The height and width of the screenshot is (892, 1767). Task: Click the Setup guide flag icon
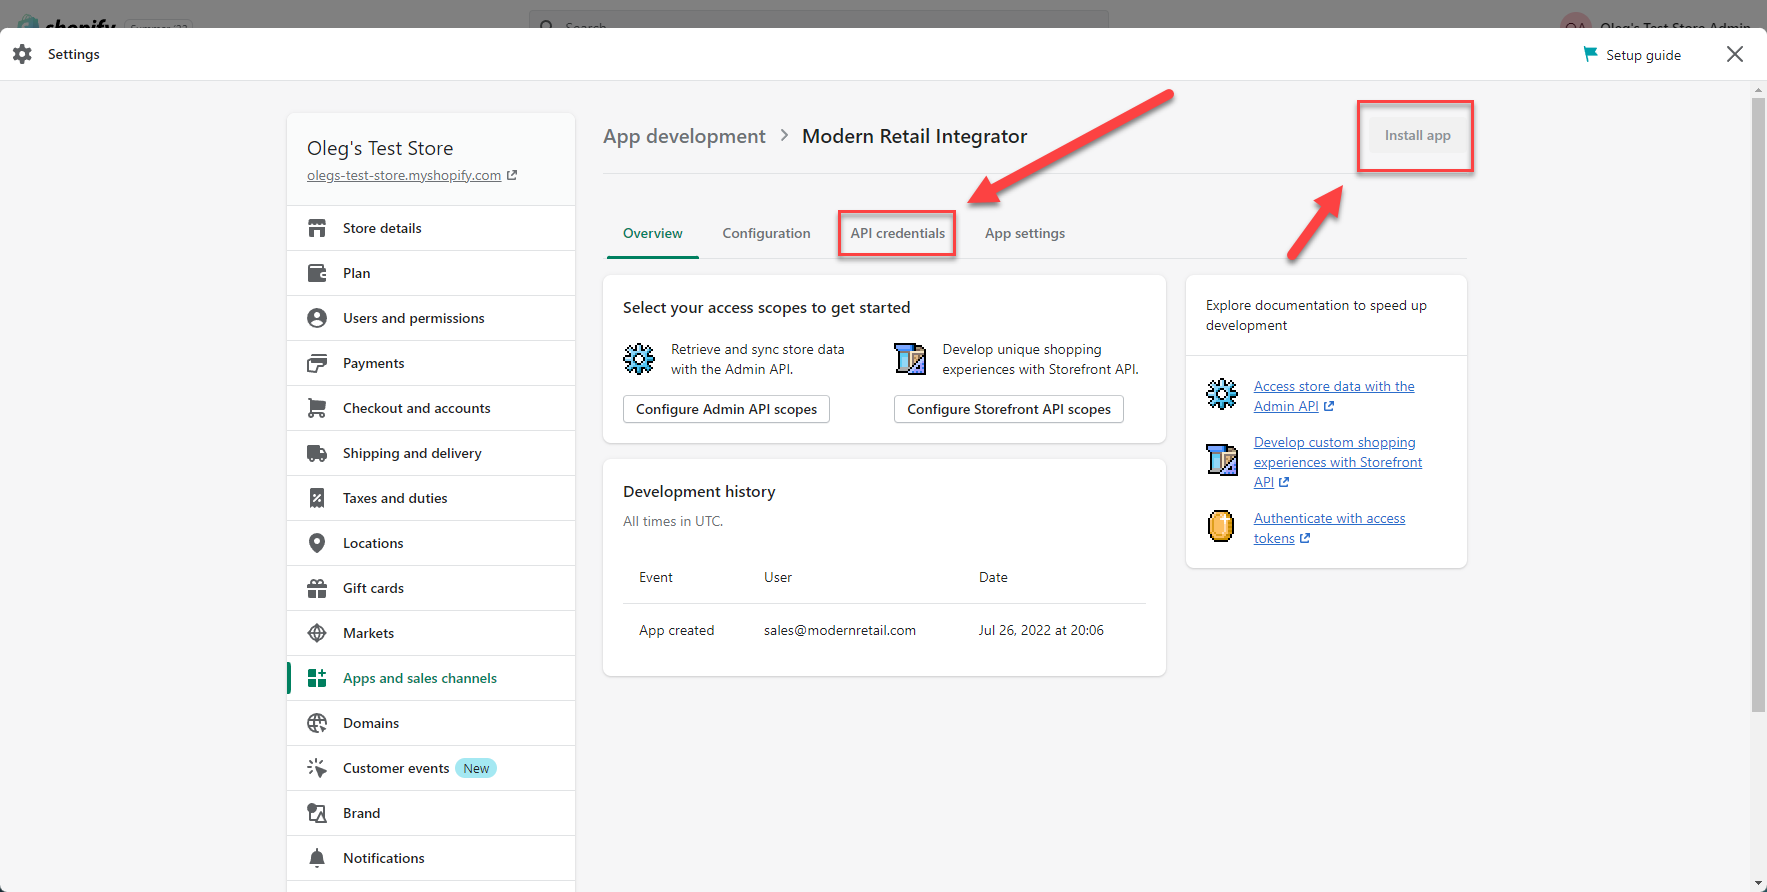[x=1590, y=54]
